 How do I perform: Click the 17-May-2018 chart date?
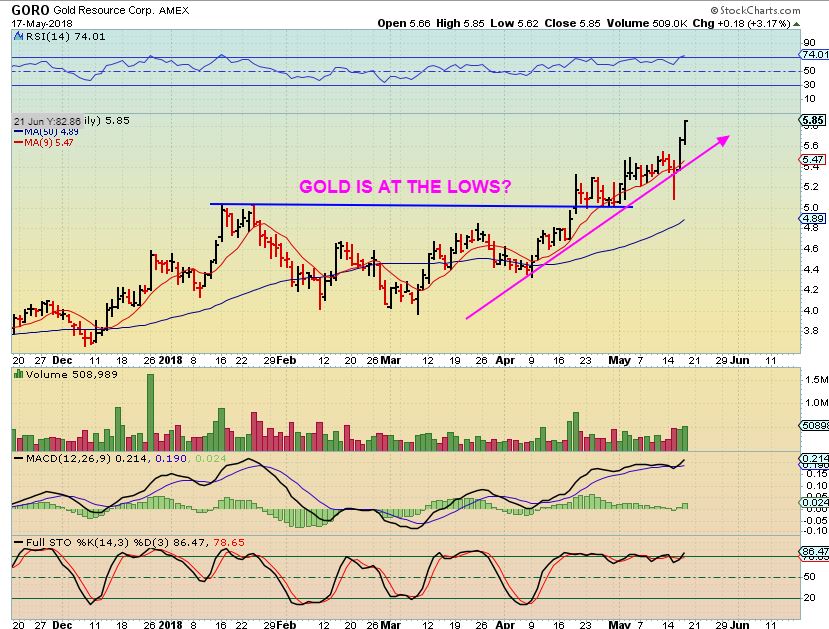(x=42, y=24)
